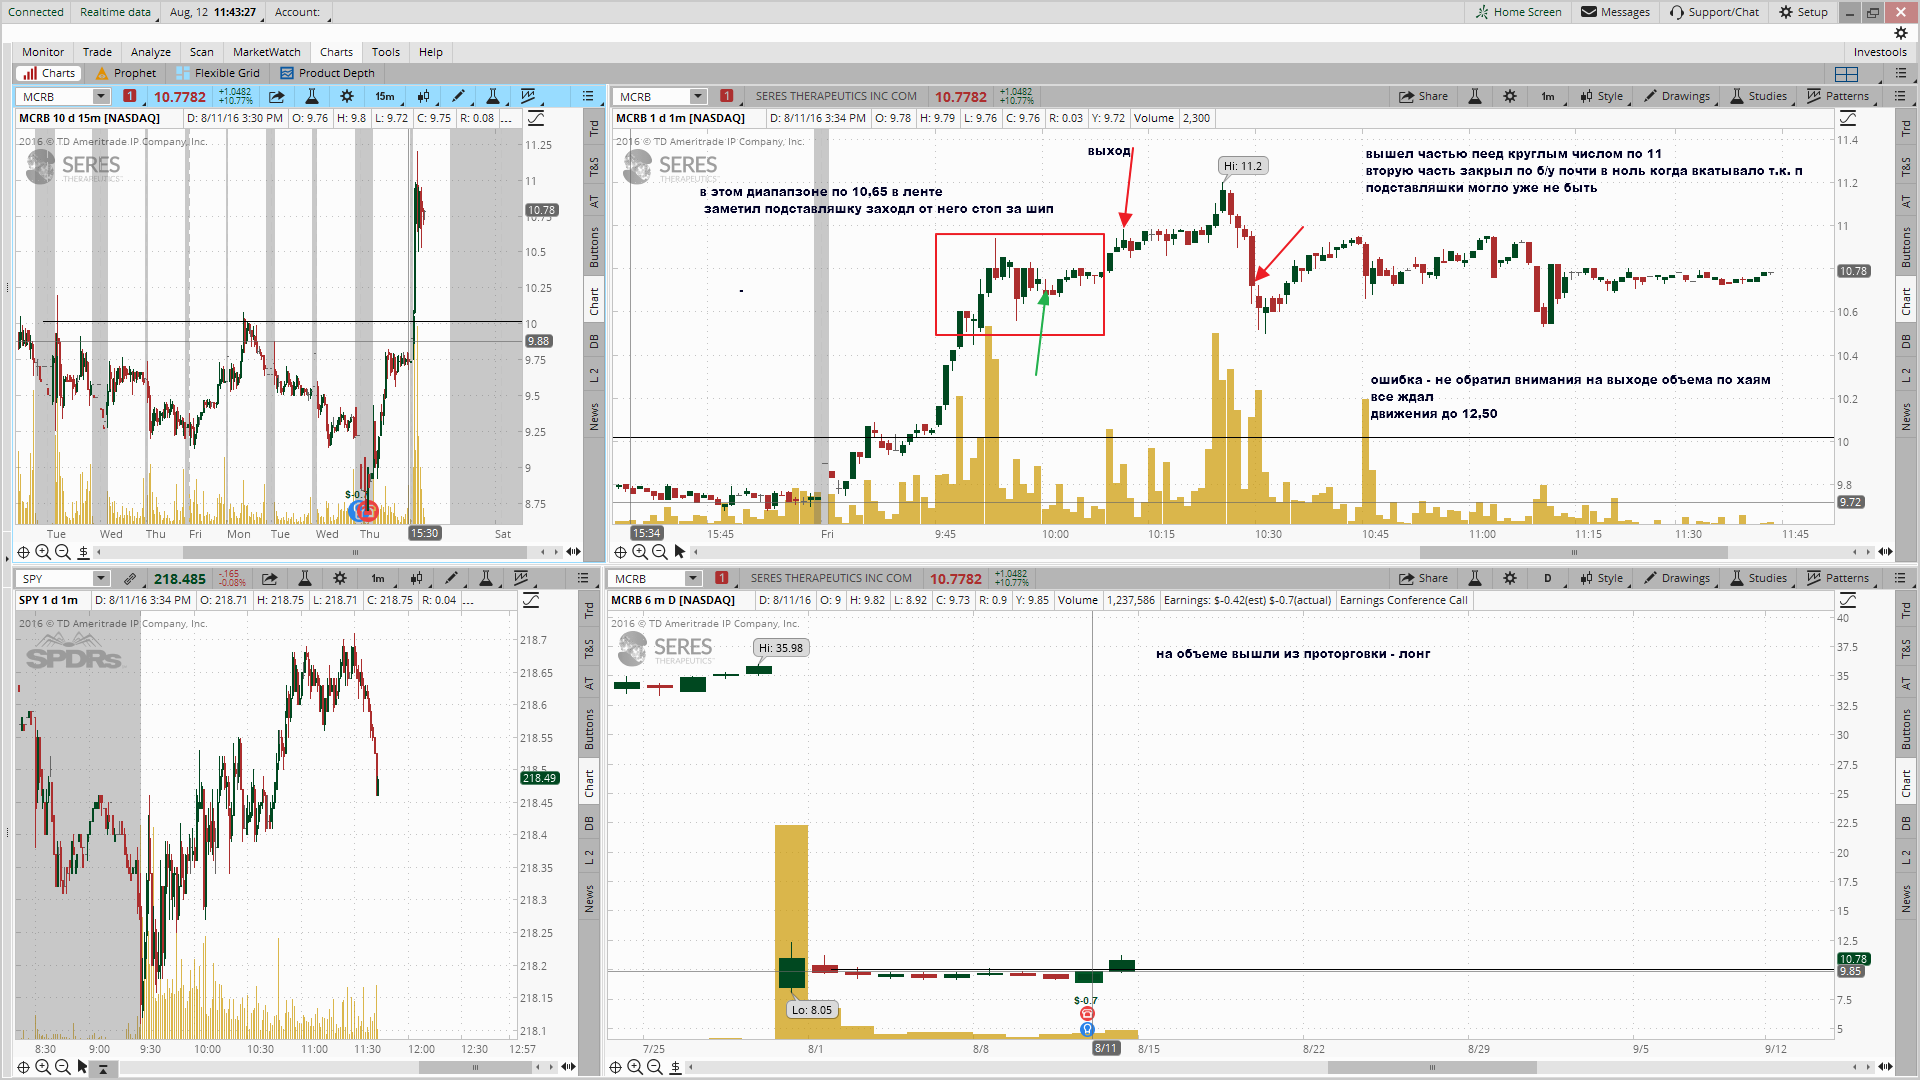Screen dimensions: 1920x1080
Task: Open Patterns menu in the 1m MCRB chart
Action: click(1839, 97)
